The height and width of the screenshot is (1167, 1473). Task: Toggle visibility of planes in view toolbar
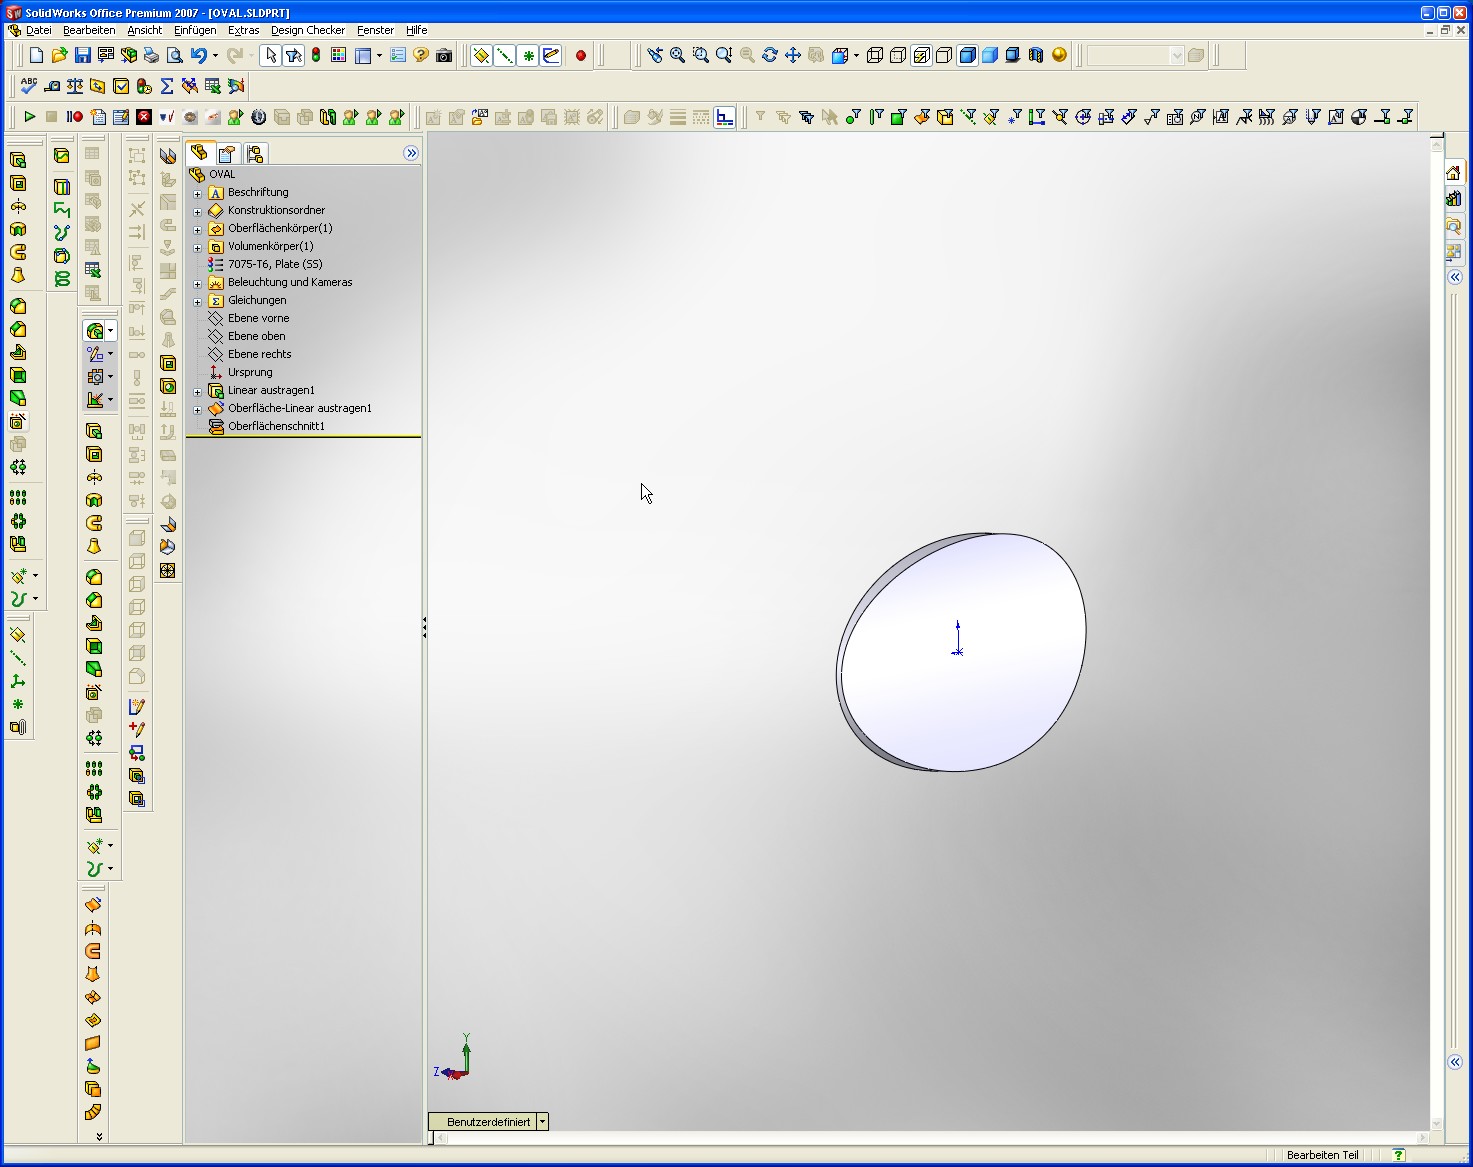click(481, 55)
